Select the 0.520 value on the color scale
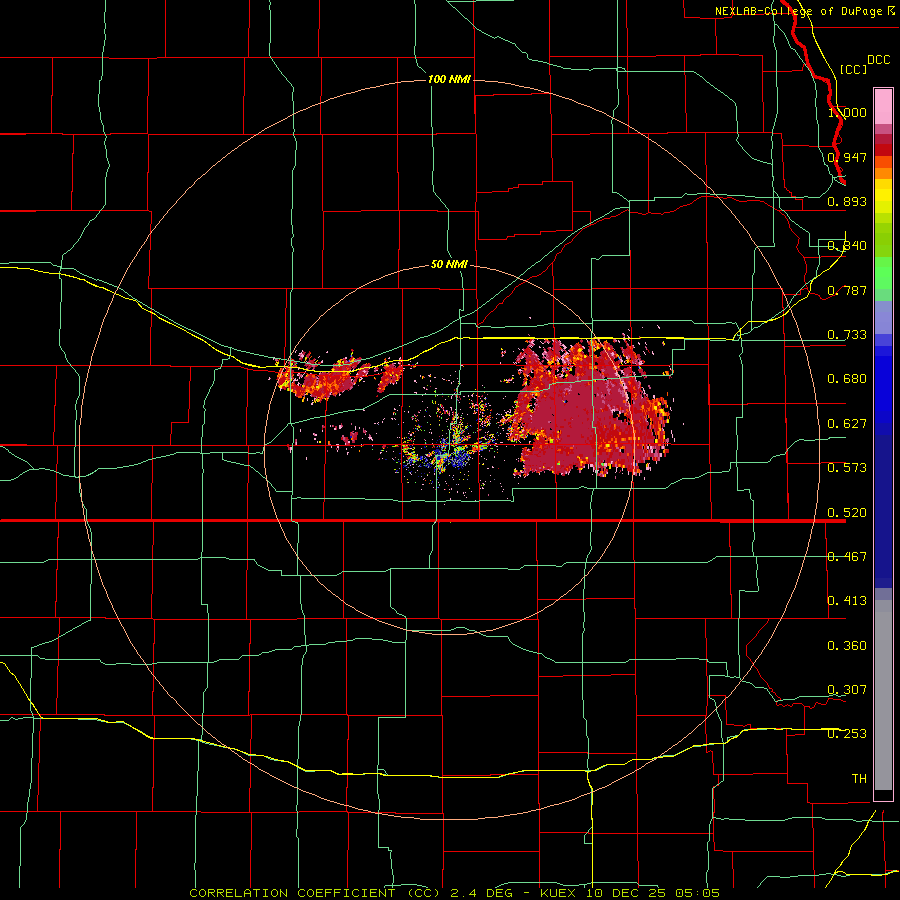900x900 pixels. click(x=847, y=513)
